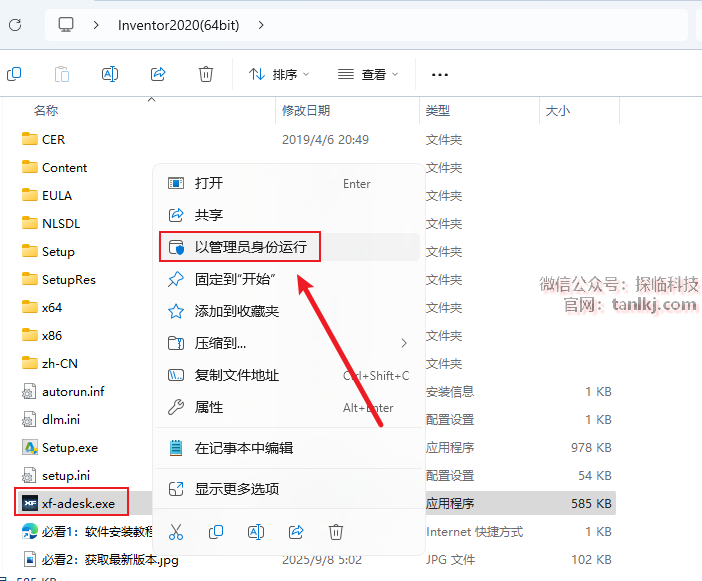Select the EULA folder
This screenshot has width=702, height=581.
47,196
